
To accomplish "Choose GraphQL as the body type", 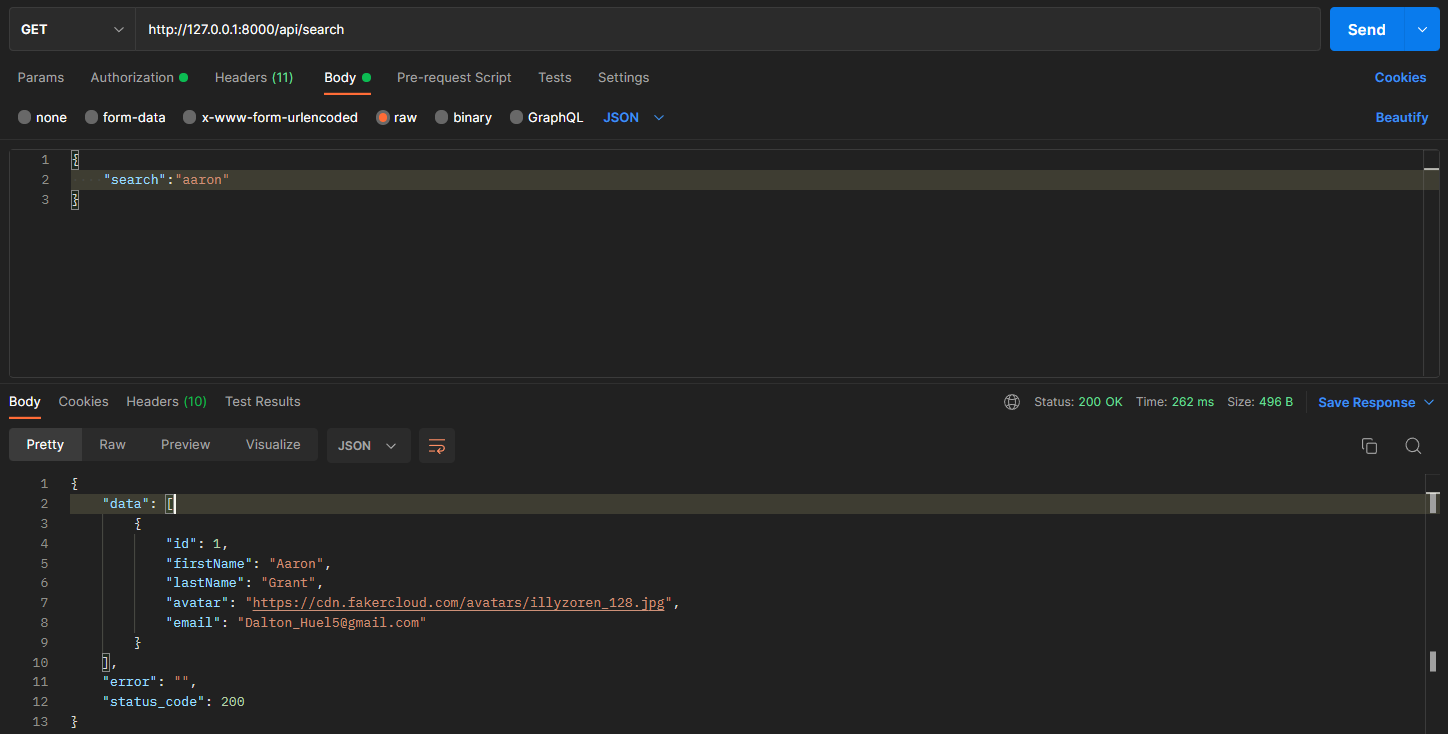I will tap(546, 117).
